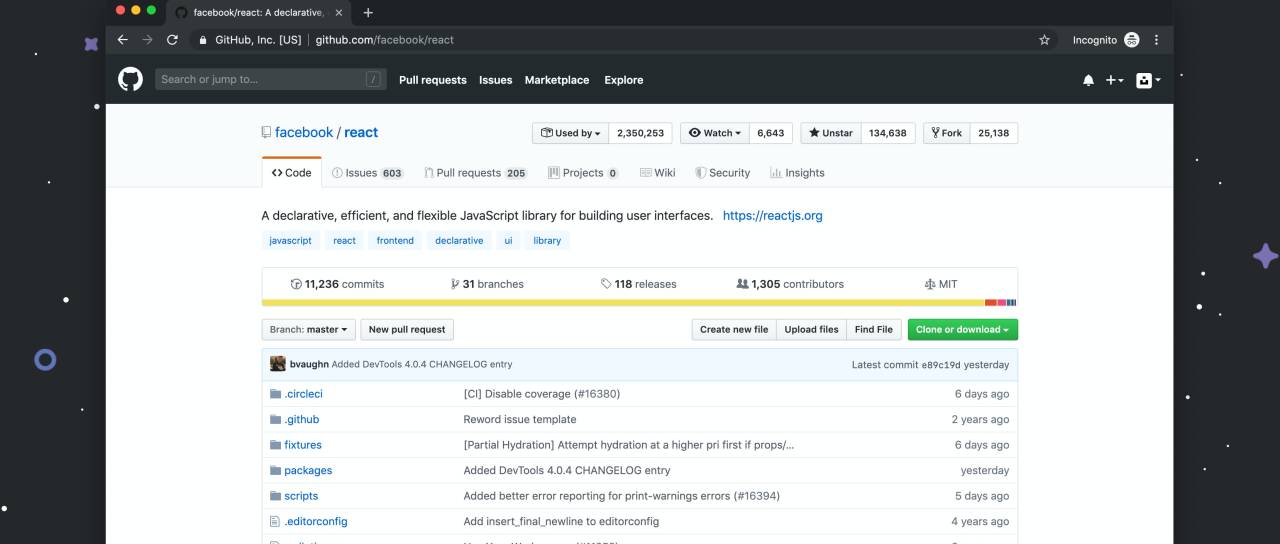The image size is (1280, 544).
Task: Open new tab with plus icon
Action: coord(368,12)
